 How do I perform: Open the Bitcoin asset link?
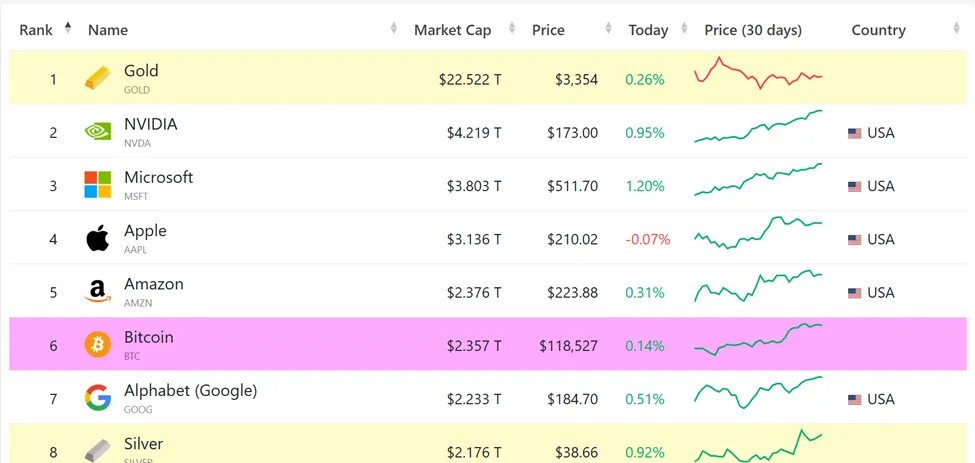click(x=148, y=338)
